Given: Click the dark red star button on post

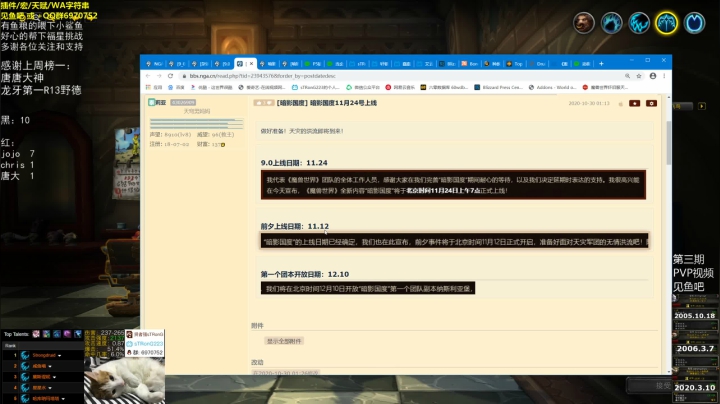Looking at the screenshot, I should [635, 103].
